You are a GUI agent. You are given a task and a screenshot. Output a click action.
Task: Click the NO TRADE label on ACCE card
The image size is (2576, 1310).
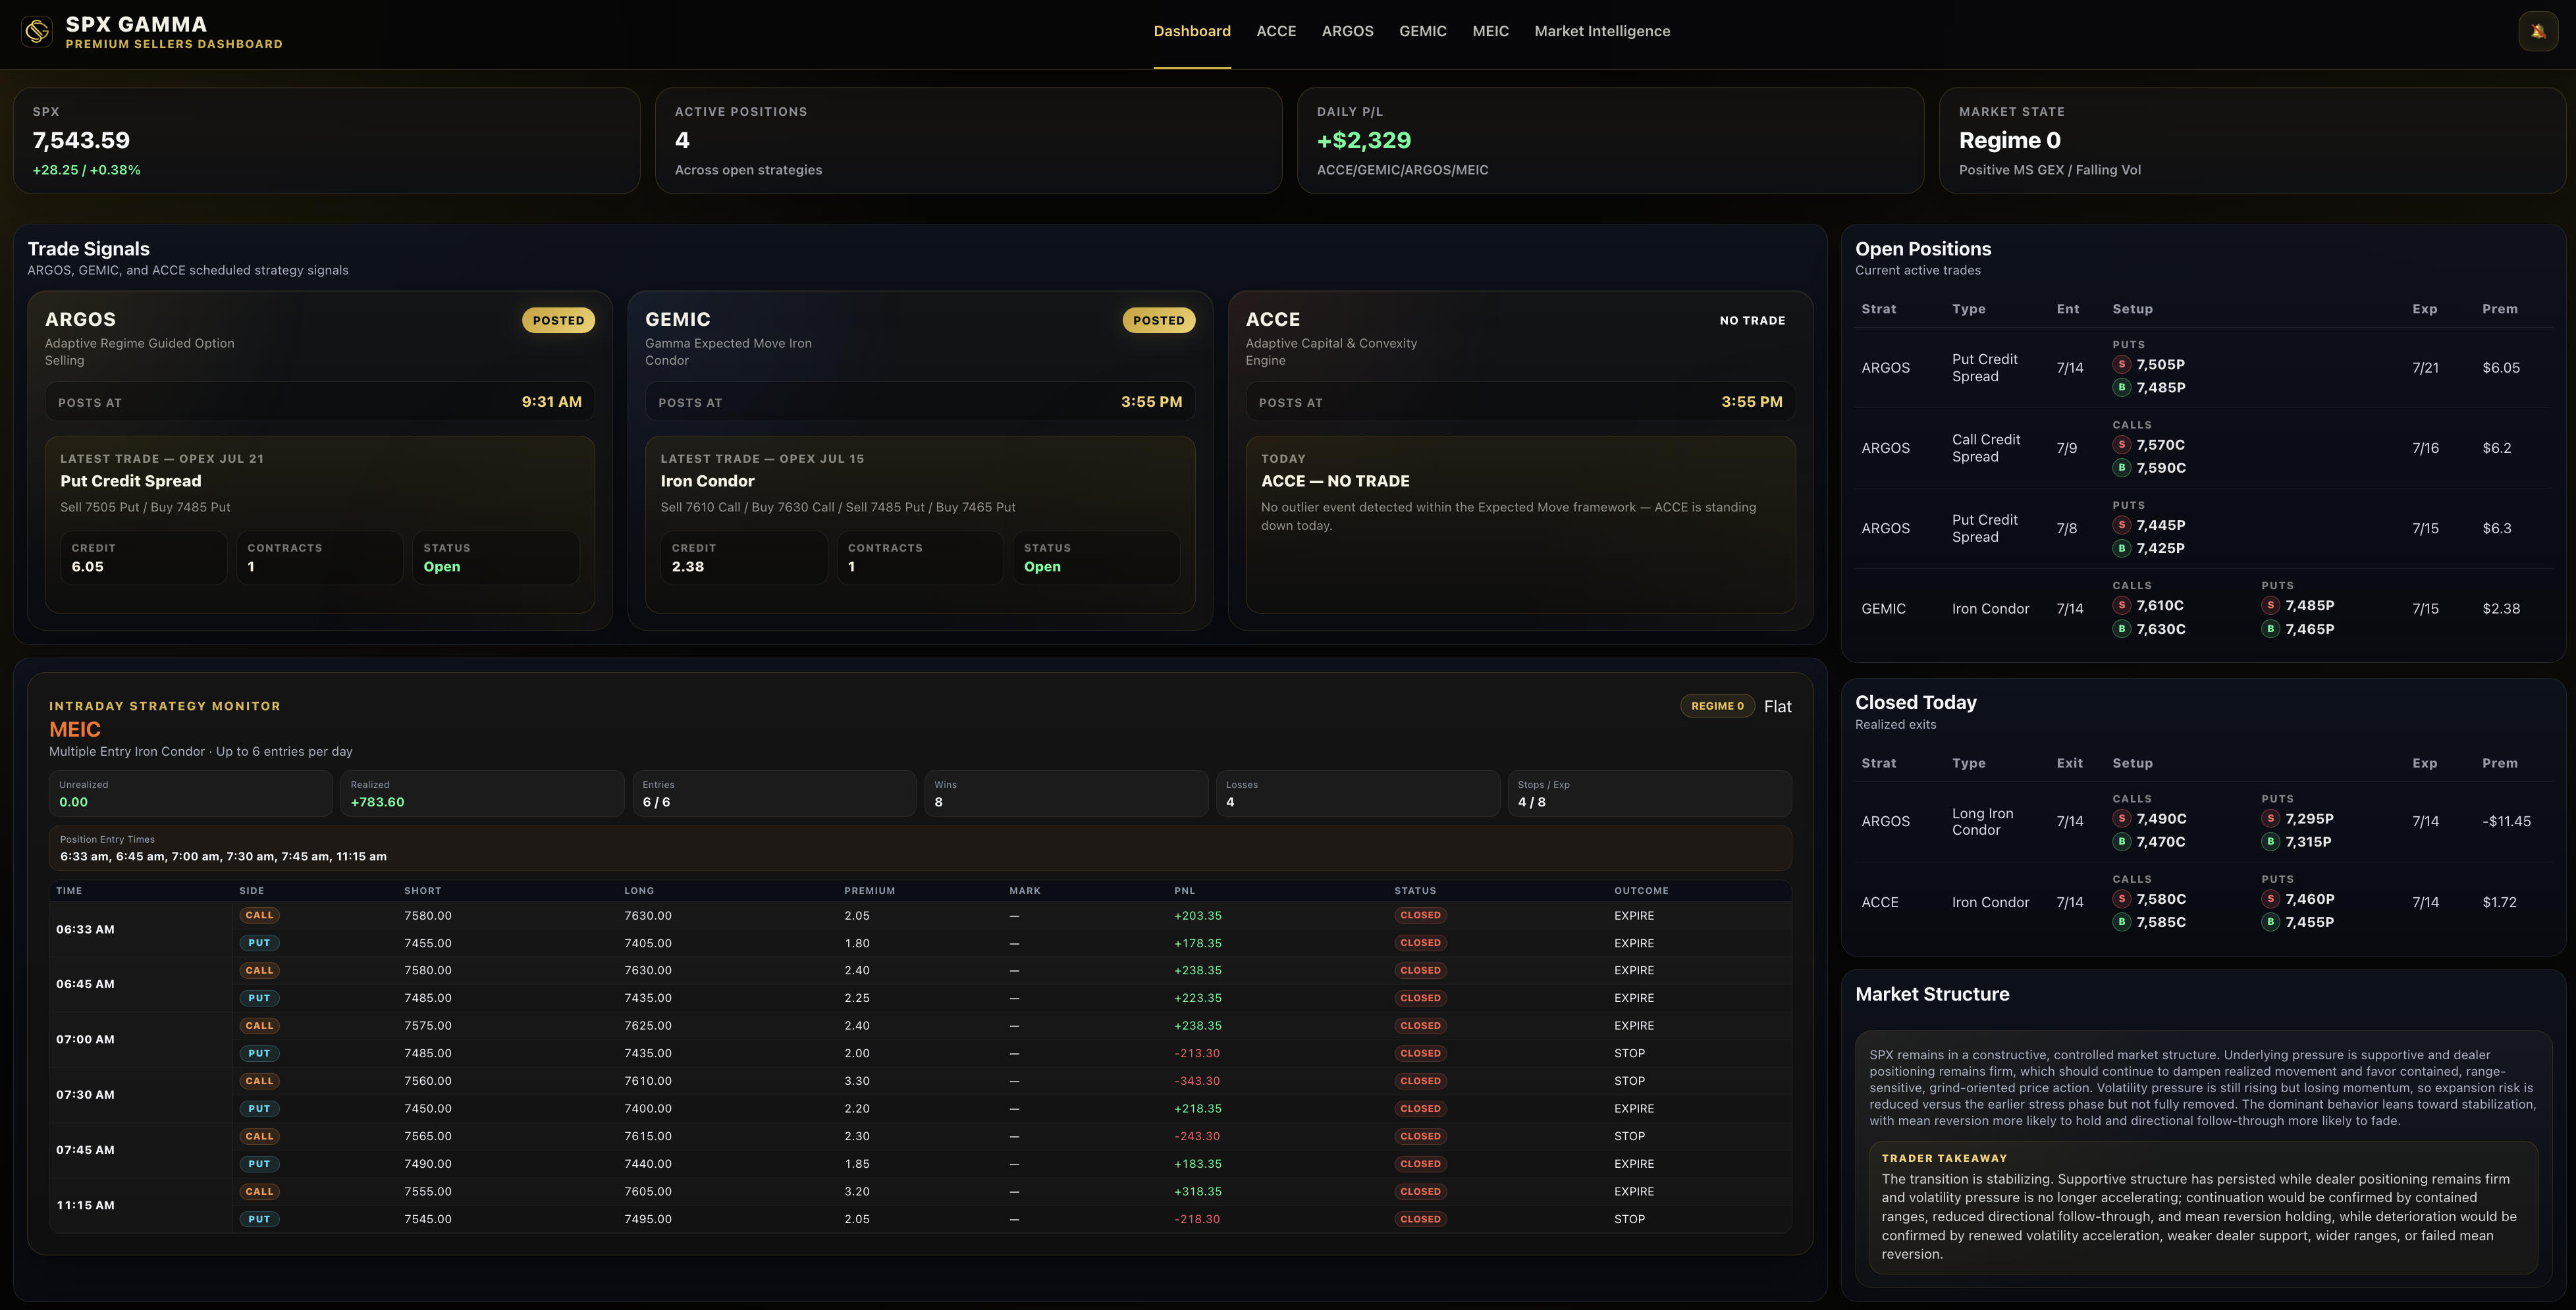click(1752, 320)
